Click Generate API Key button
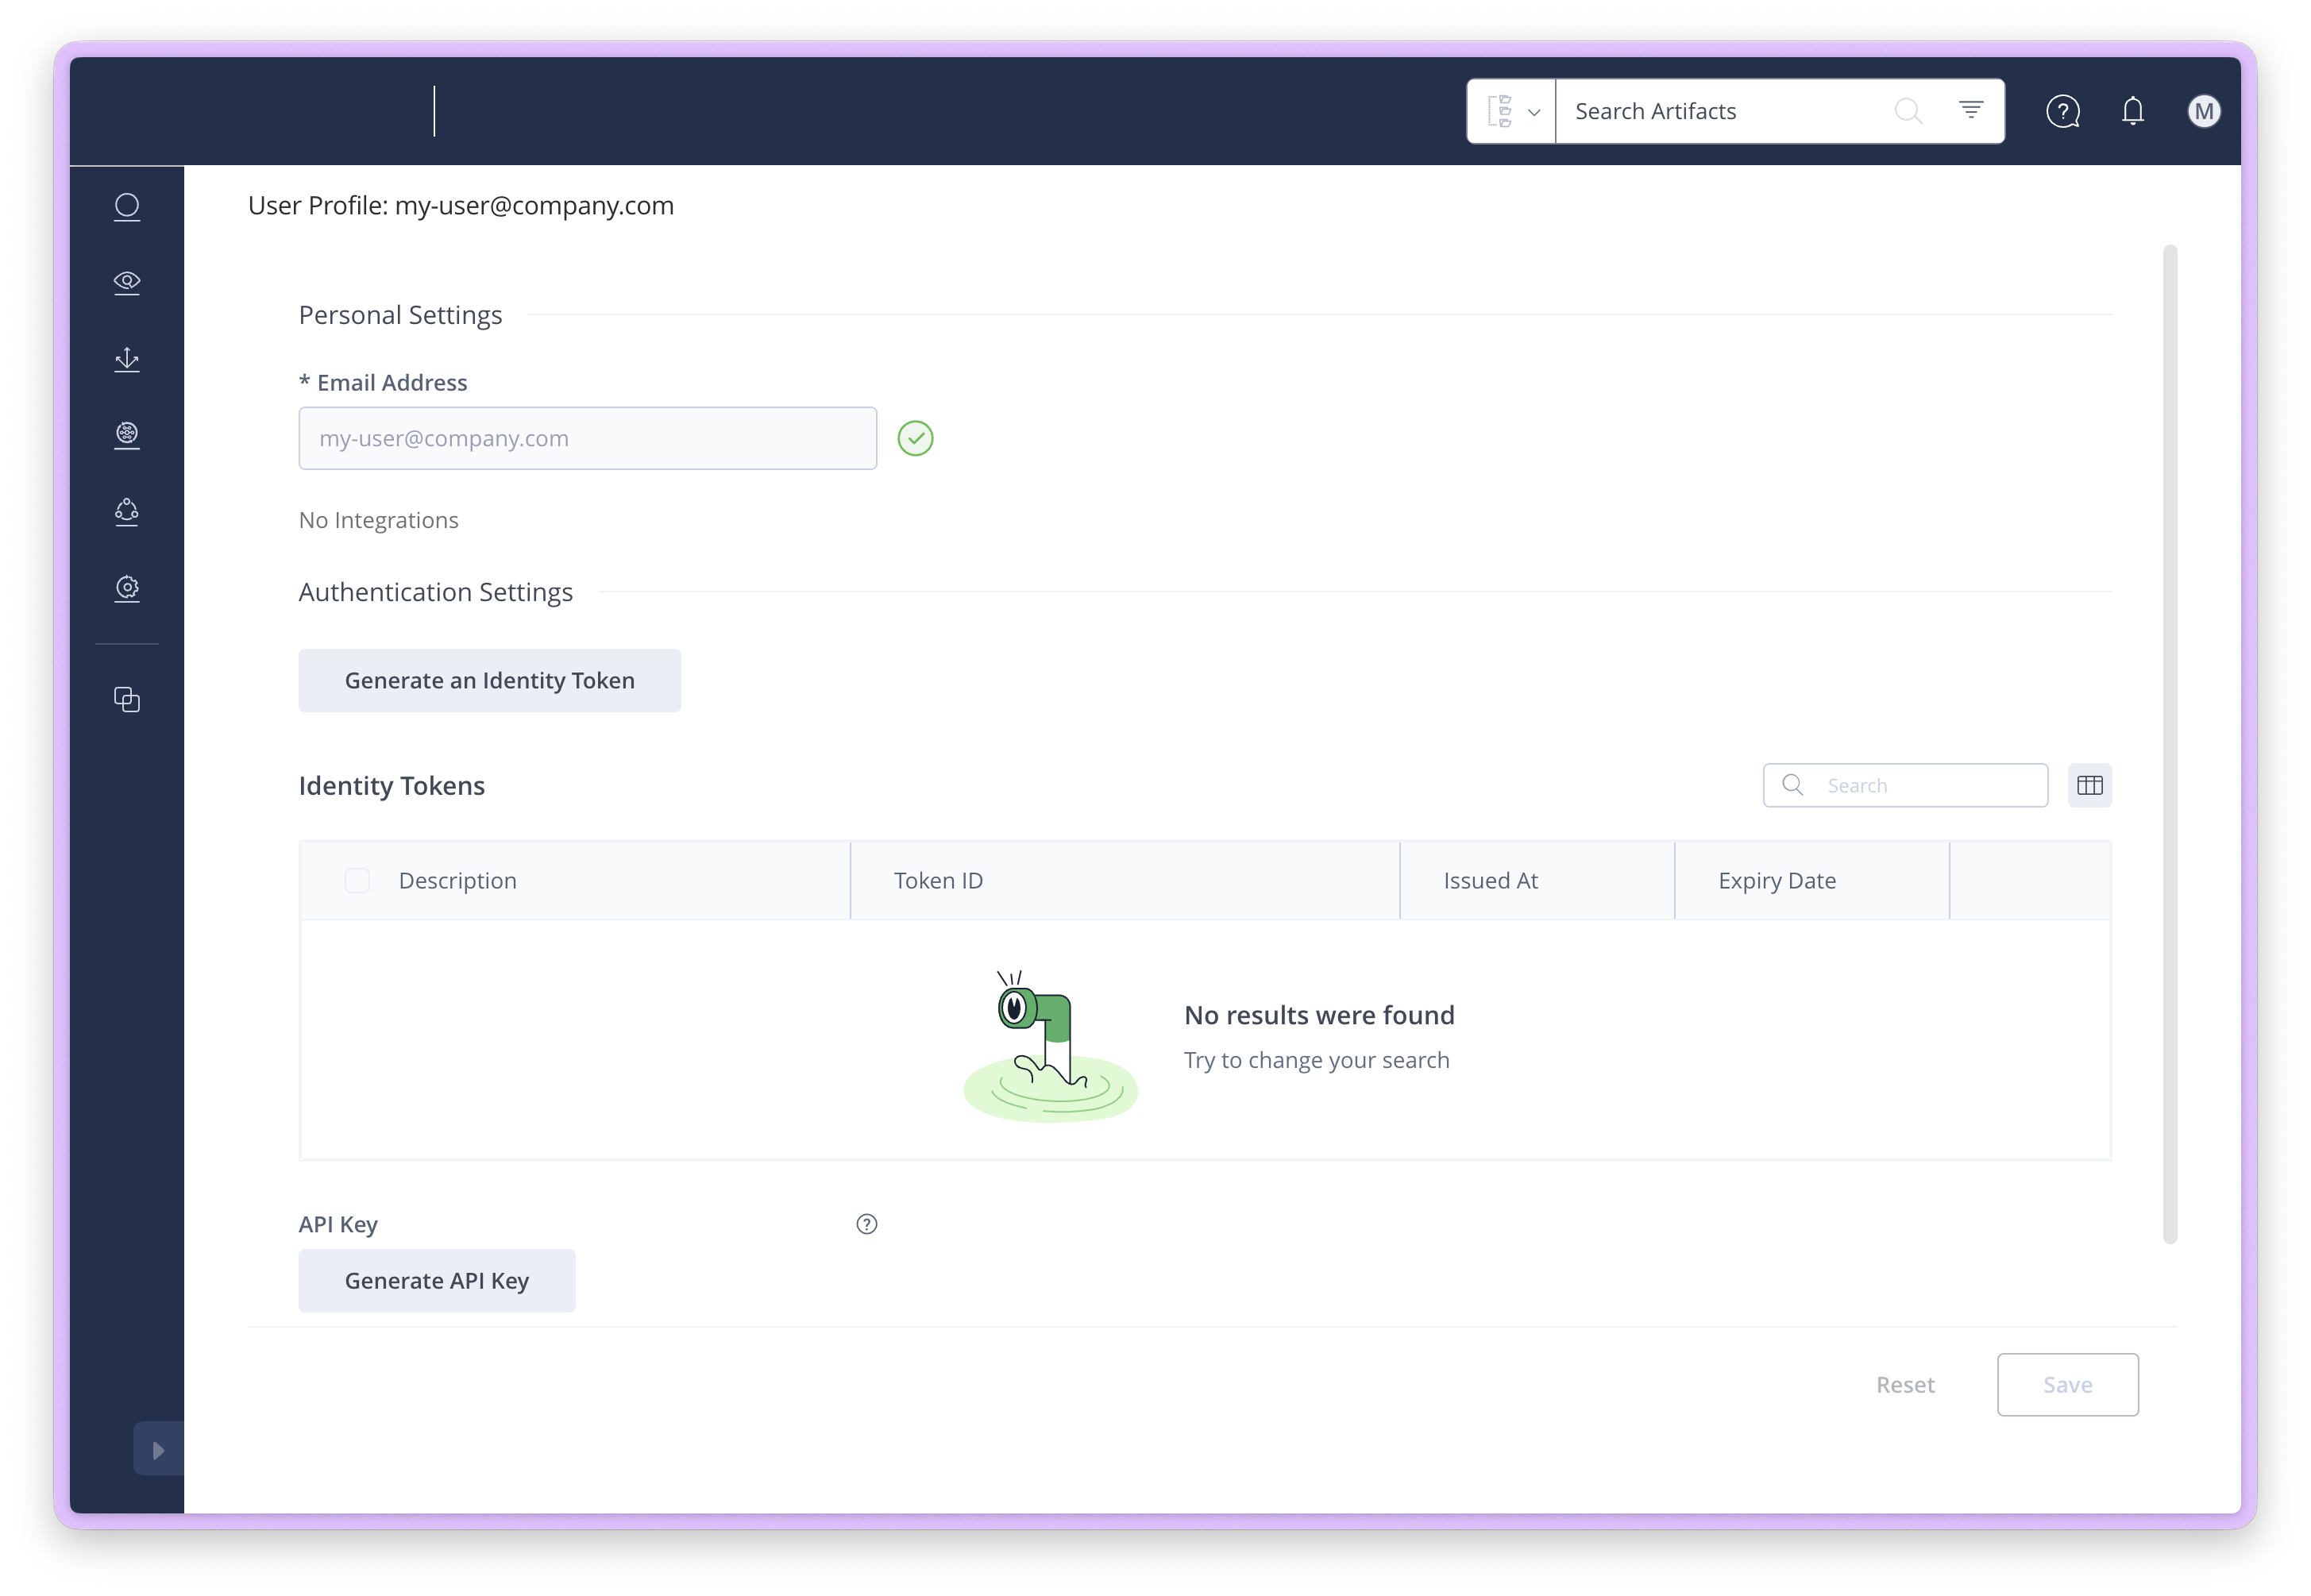This screenshot has width=2311, height=1596. point(436,1280)
